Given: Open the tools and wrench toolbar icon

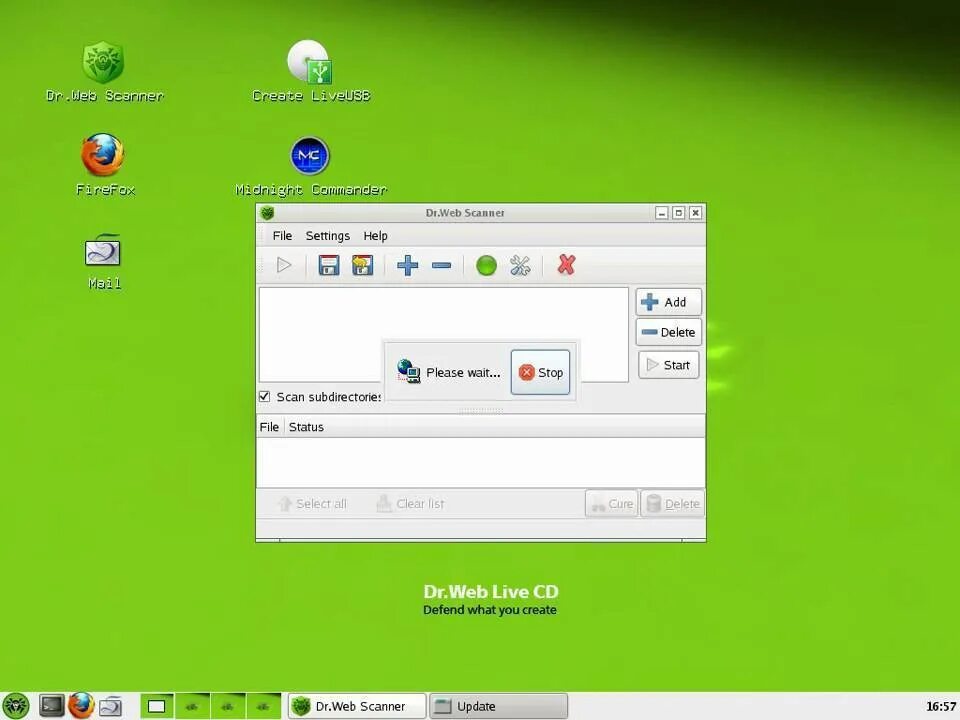Looking at the screenshot, I should coord(520,265).
